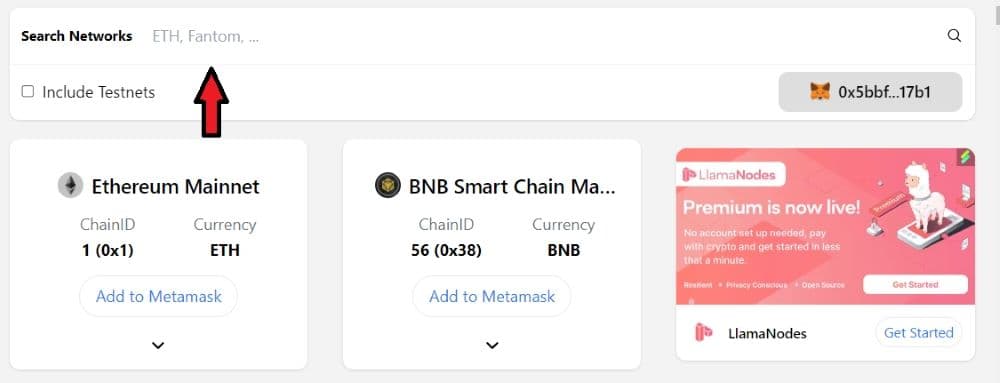Image resolution: width=1000 pixels, height=383 pixels.
Task: Expand BNB Smart Chain card chevron
Action: pos(492,345)
